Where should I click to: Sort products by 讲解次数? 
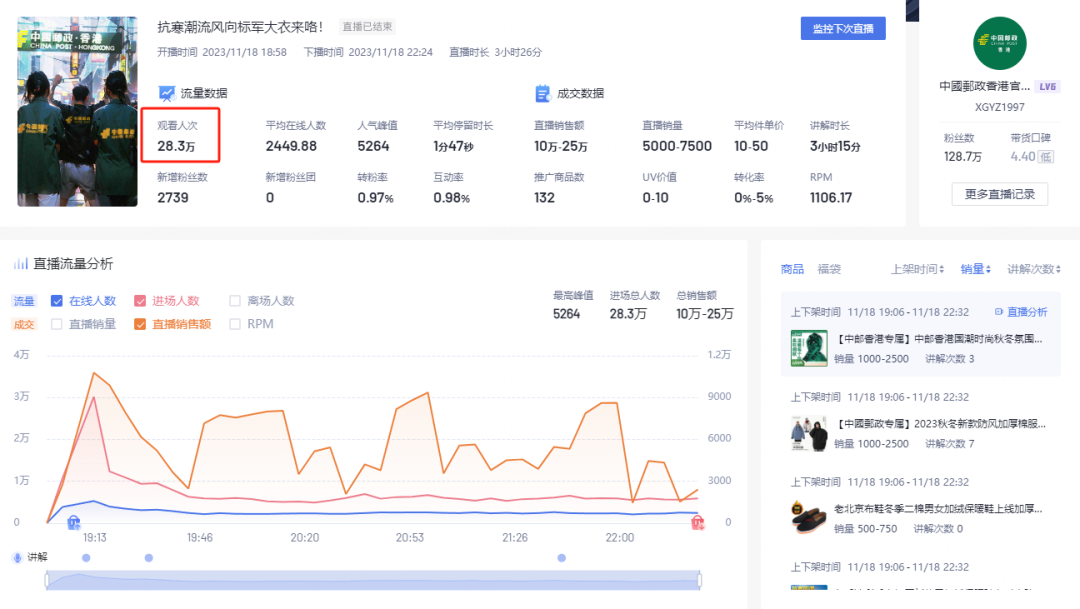click(x=1034, y=269)
